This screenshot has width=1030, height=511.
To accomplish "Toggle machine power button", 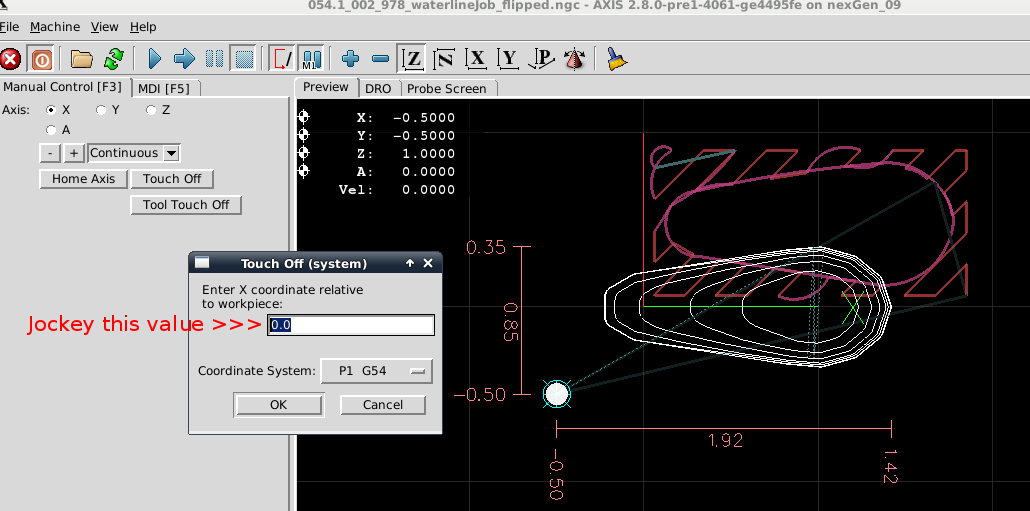I will [41, 59].
